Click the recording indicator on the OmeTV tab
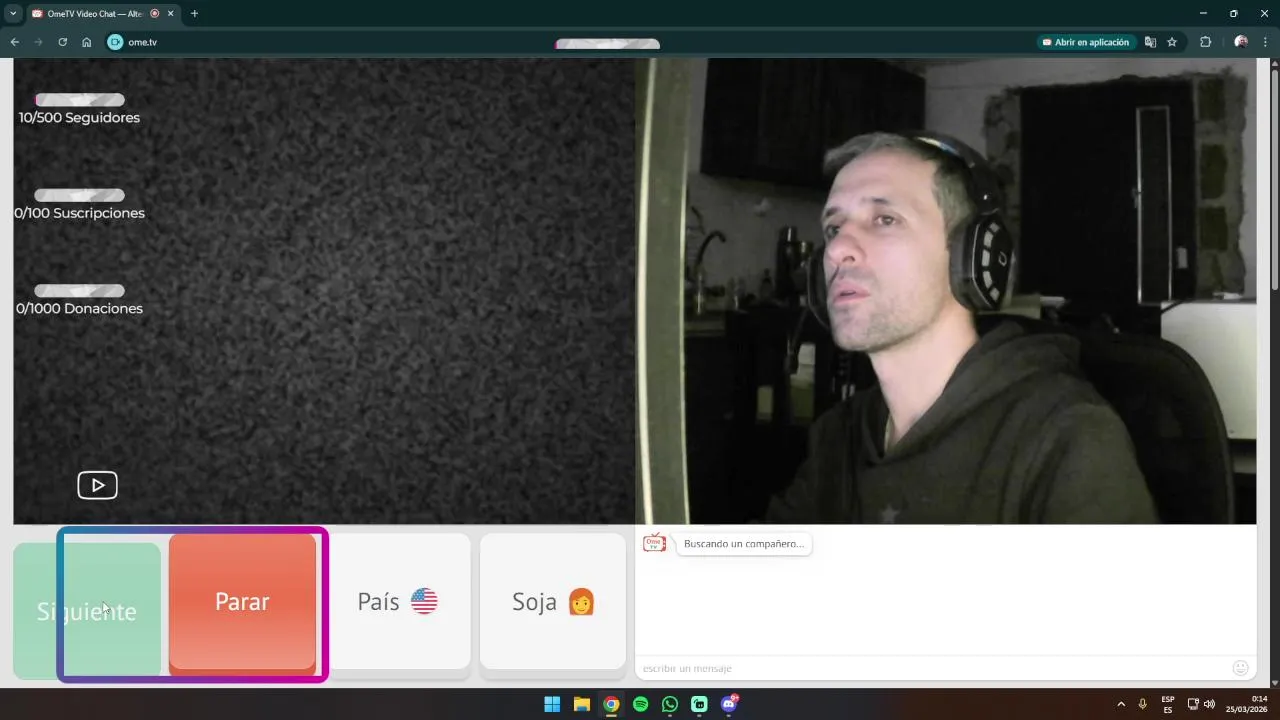Image resolution: width=1280 pixels, height=720 pixels. [154, 13]
